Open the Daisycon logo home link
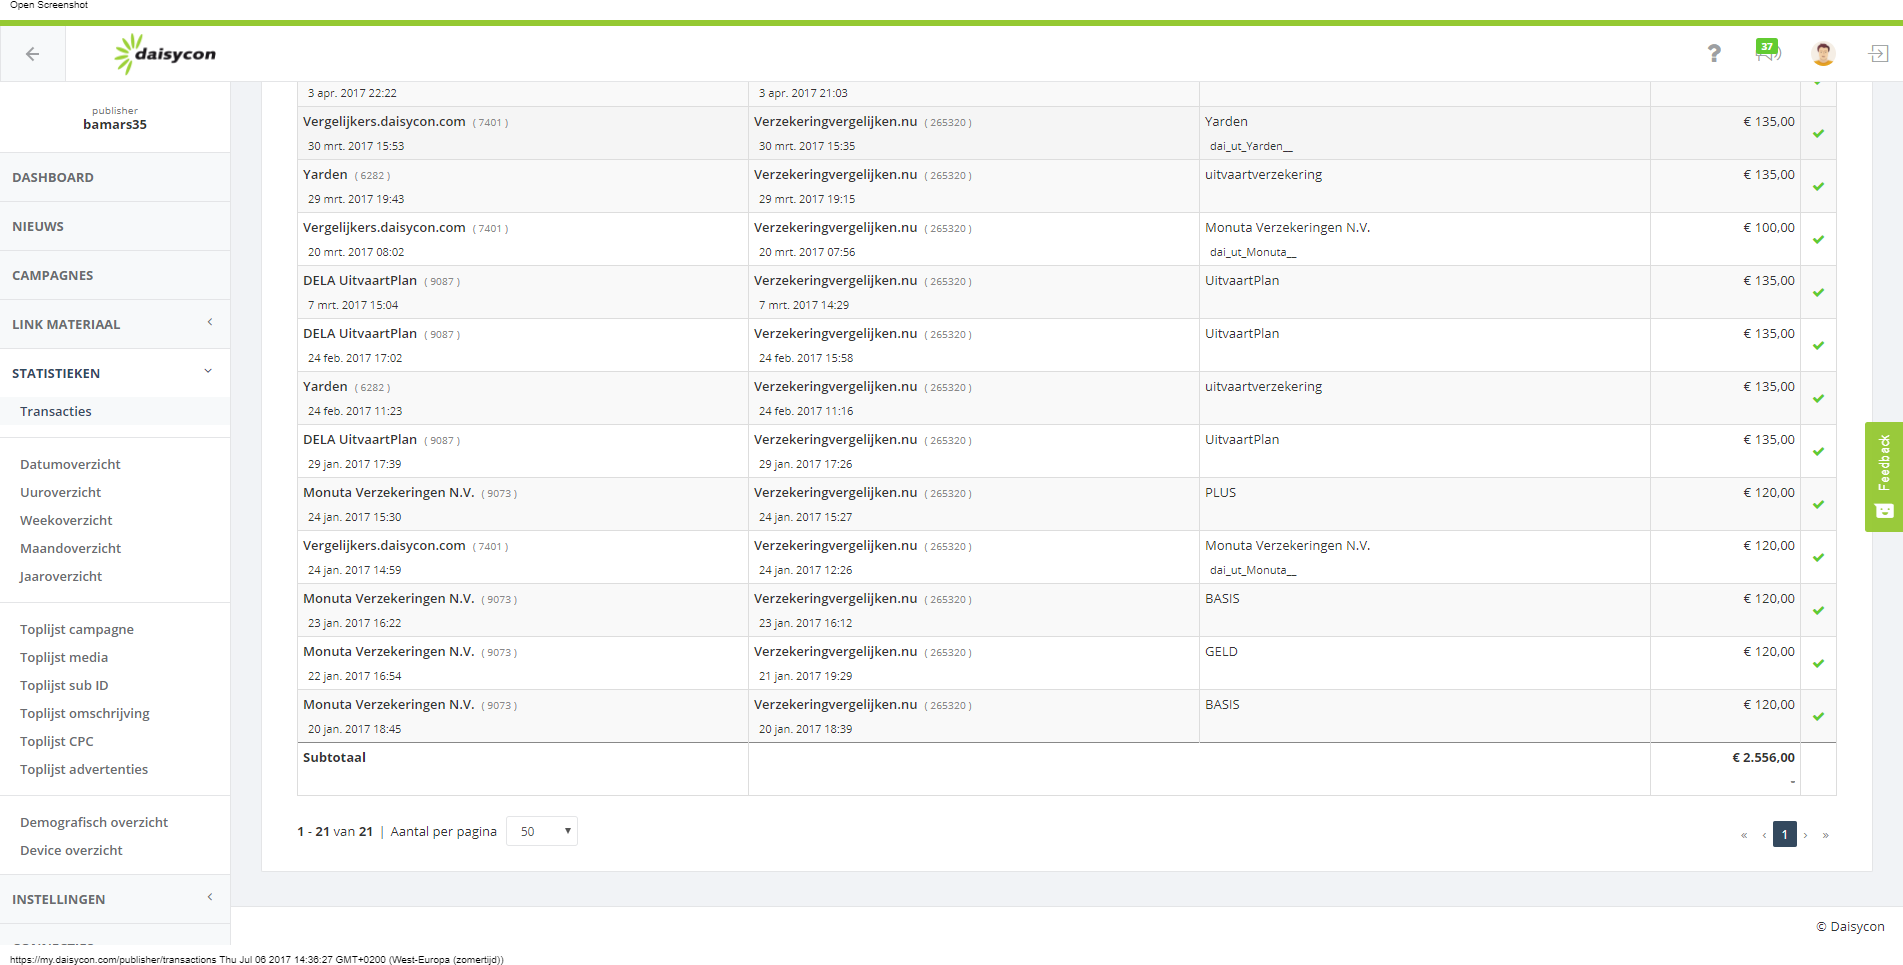The width and height of the screenshot is (1903, 965). click(165, 54)
